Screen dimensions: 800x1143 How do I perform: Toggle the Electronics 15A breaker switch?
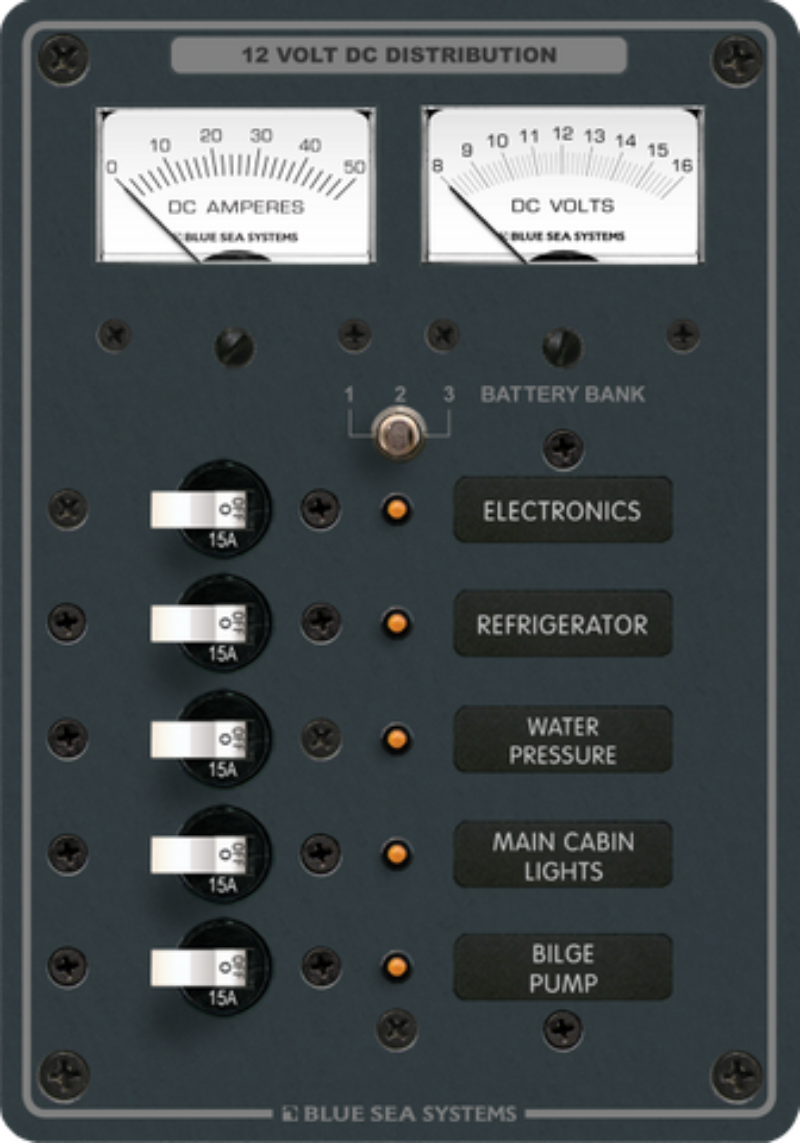[198, 509]
